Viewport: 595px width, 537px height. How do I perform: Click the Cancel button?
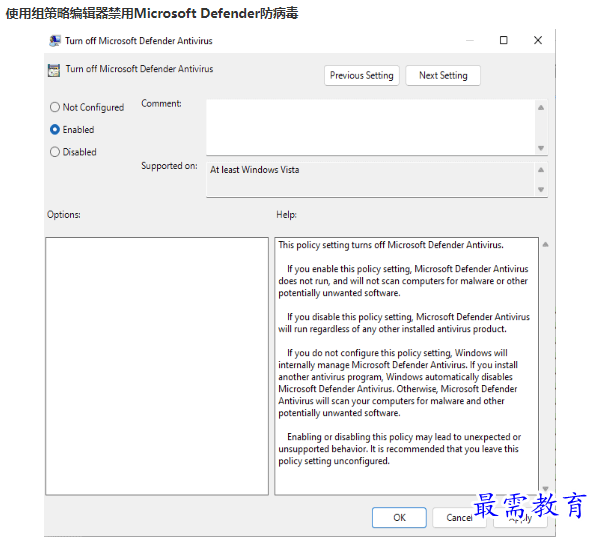coord(459,518)
